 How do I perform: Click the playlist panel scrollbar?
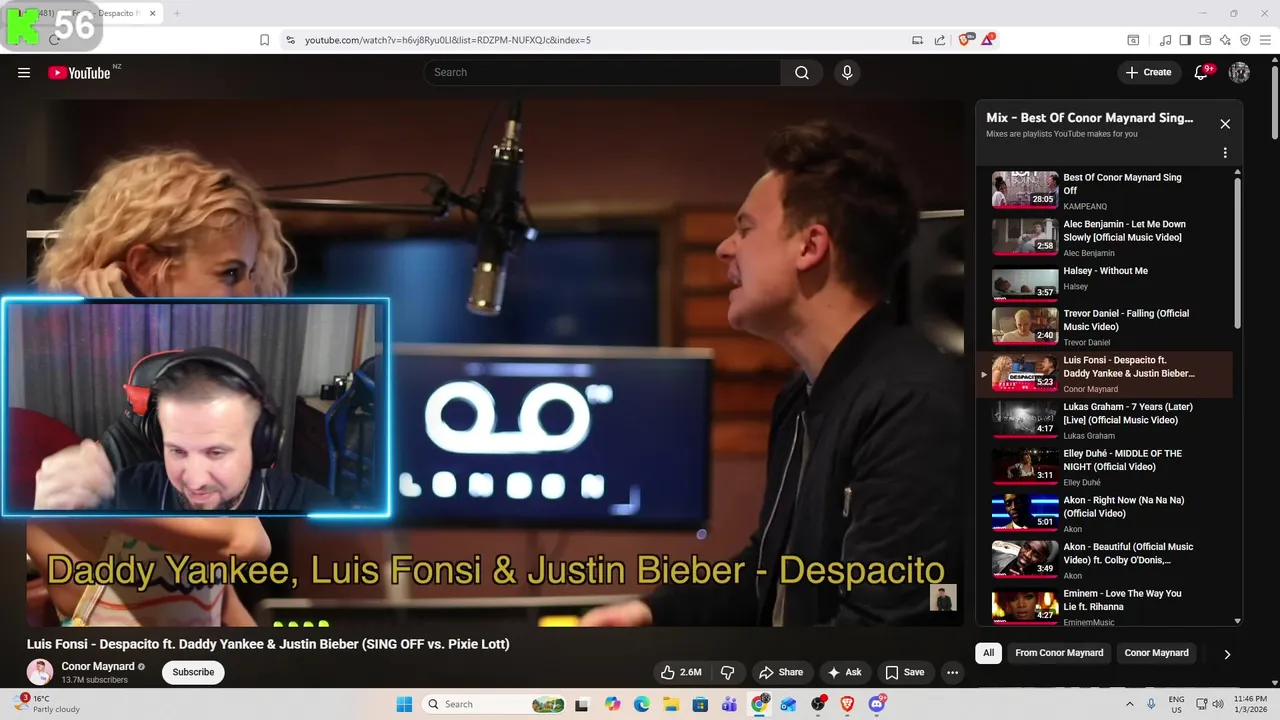1238,253
